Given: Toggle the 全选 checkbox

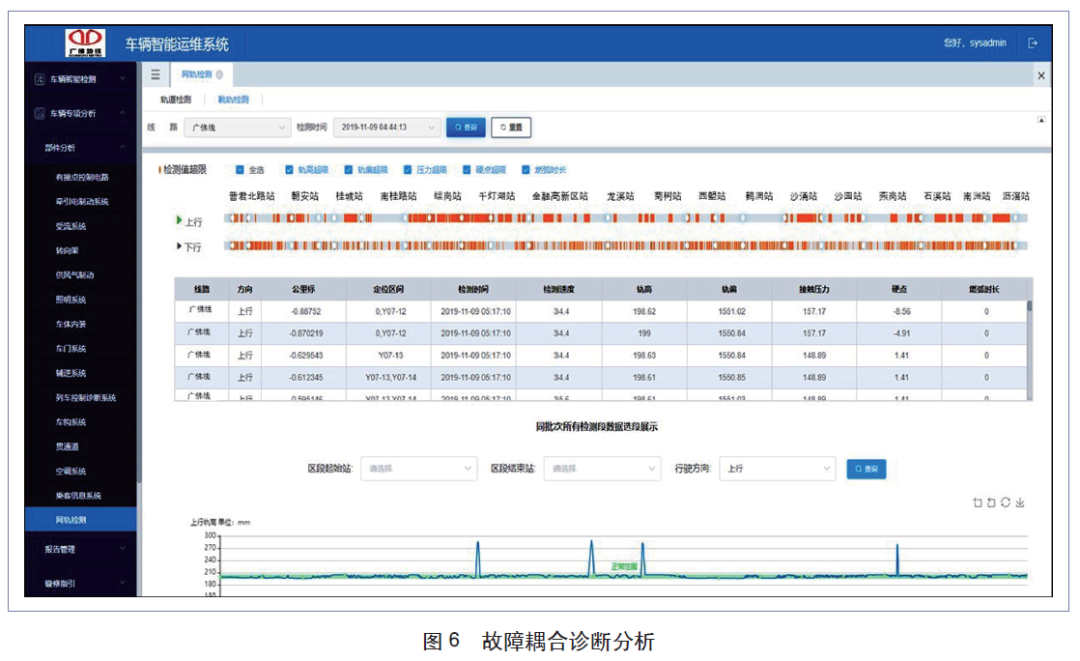Looking at the screenshot, I should pos(240,170).
